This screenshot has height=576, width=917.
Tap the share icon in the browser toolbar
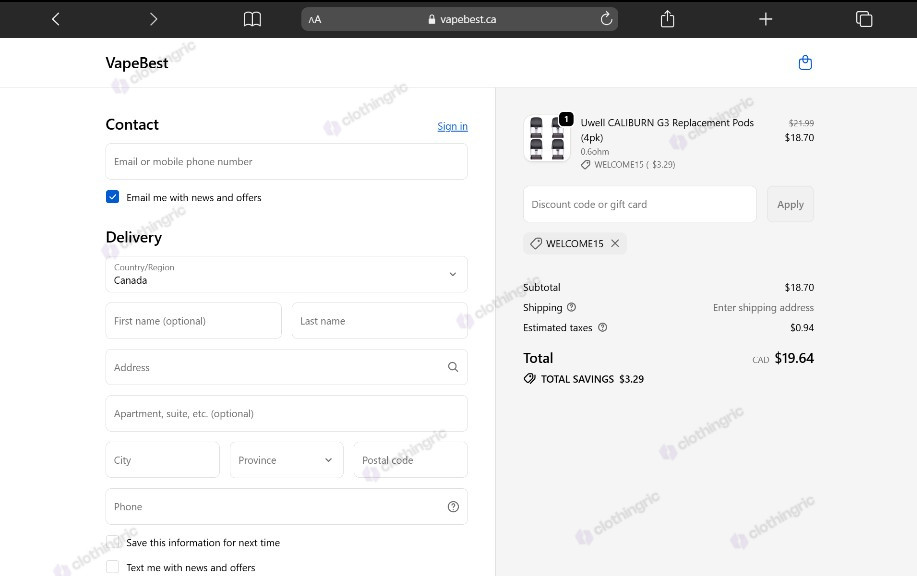pyautogui.click(x=667, y=19)
